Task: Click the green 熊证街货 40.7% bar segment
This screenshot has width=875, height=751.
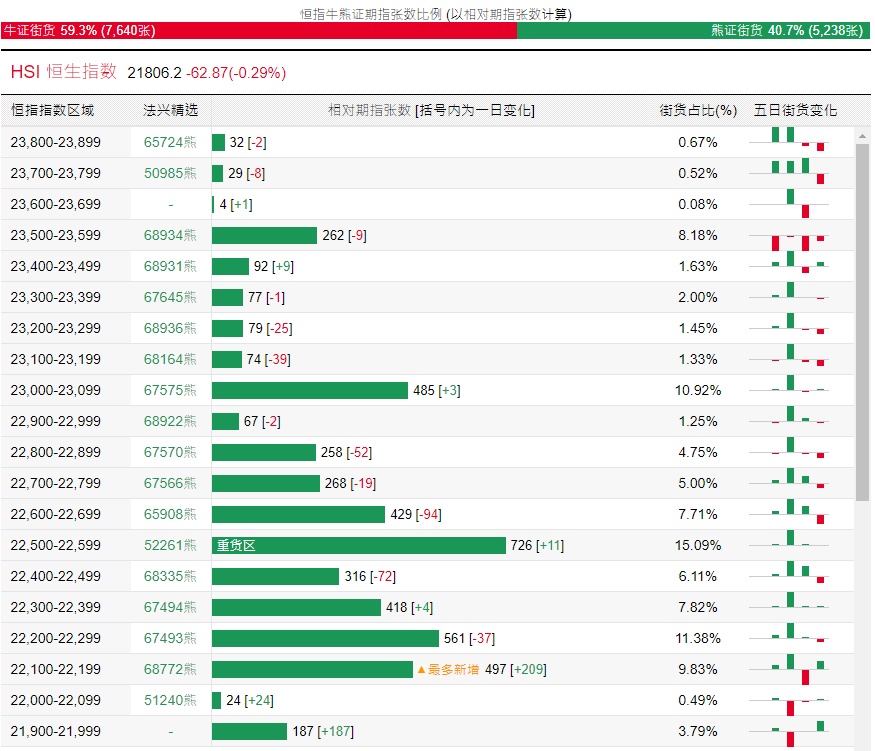Action: pos(692,31)
